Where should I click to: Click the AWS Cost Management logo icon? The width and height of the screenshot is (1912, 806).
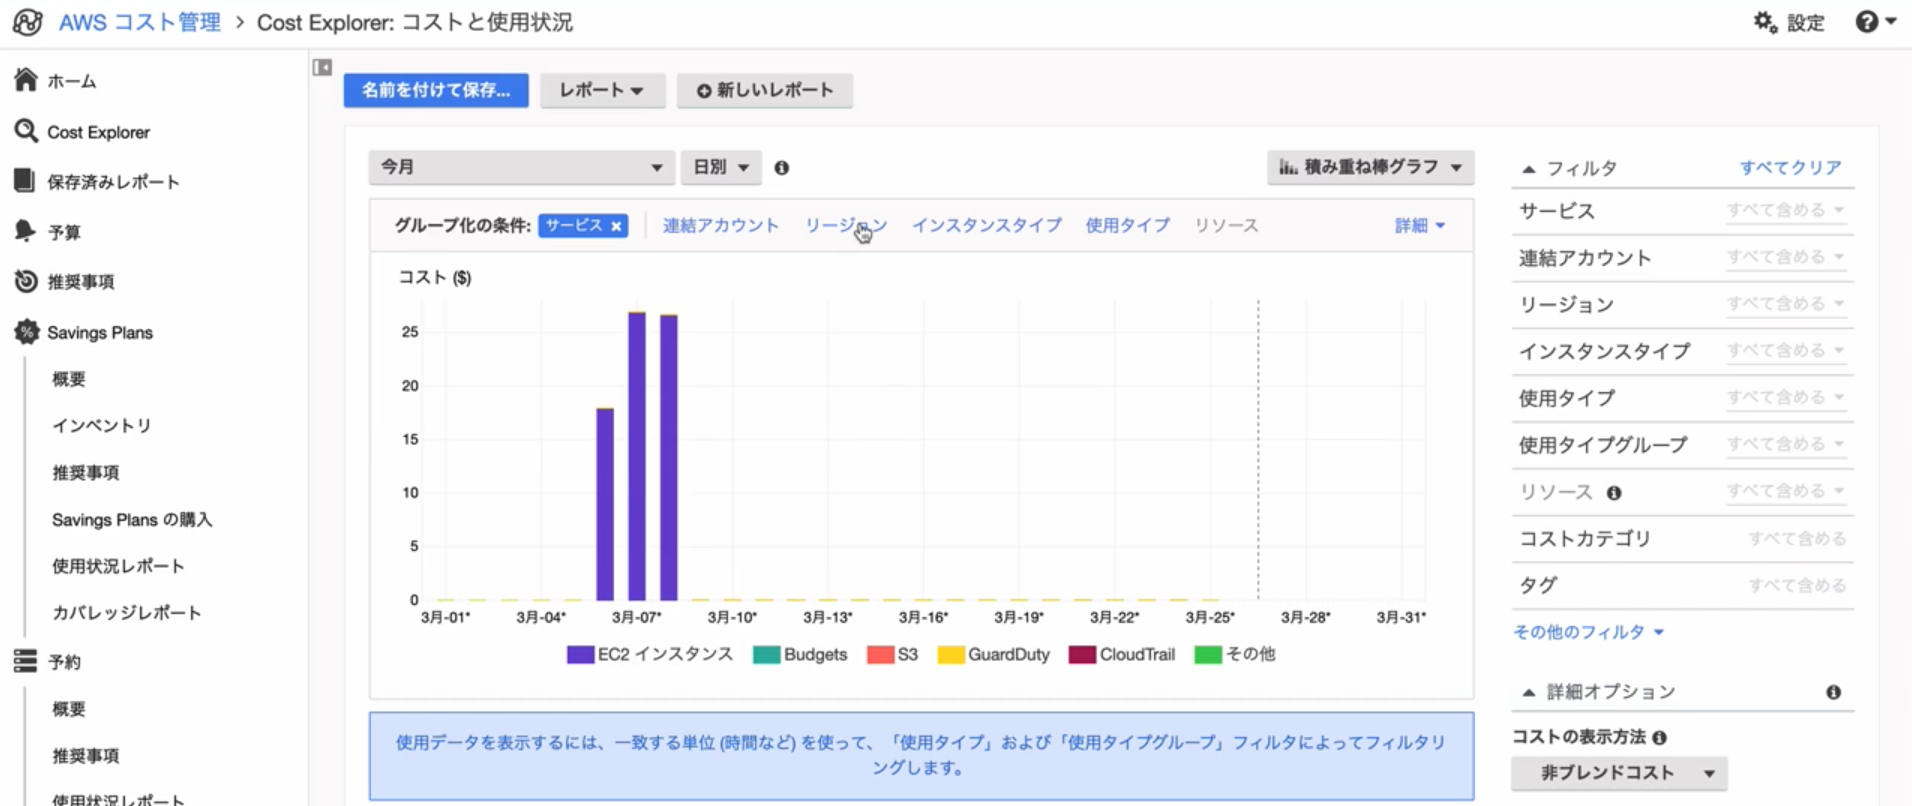[x=27, y=22]
